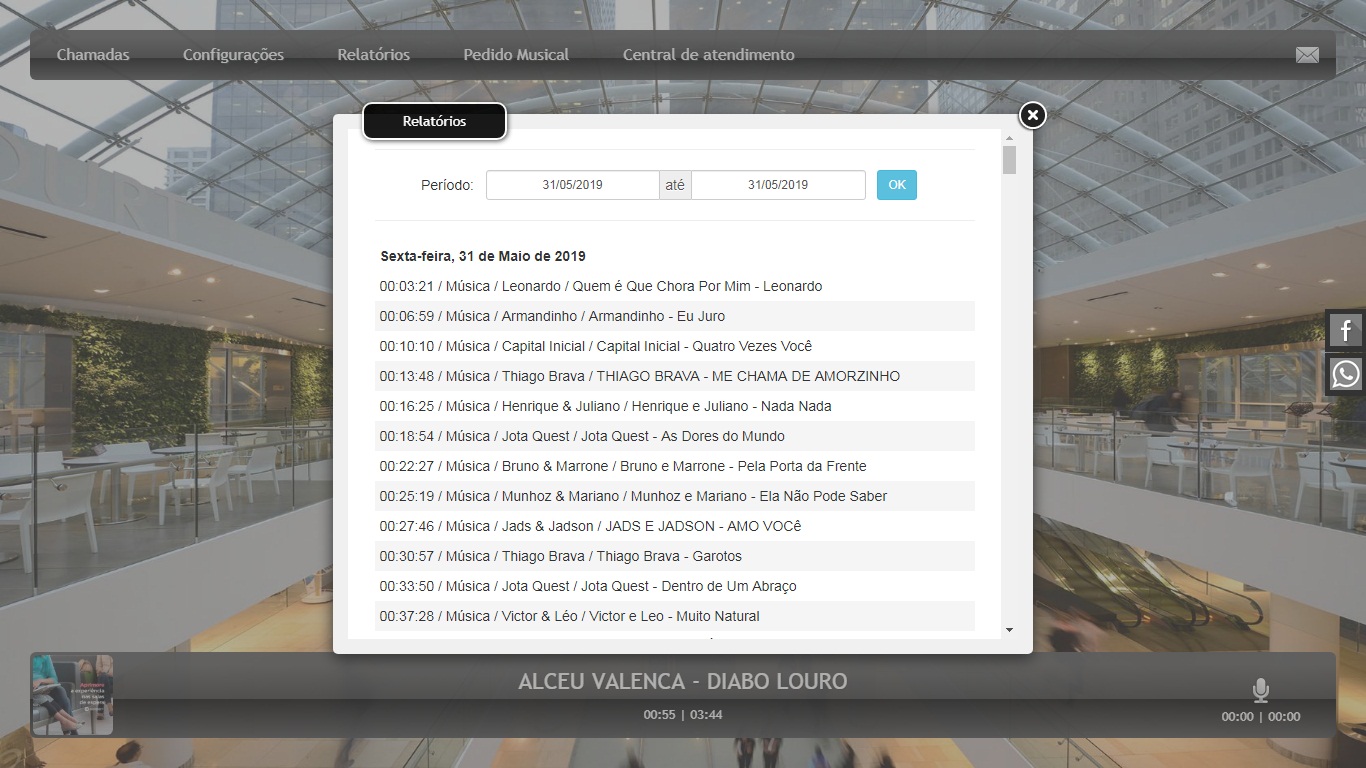The height and width of the screenshot is (768, 1366).
Task: Select the 00:03:21 Leonardo song entry
Action: tap(600, 286)
